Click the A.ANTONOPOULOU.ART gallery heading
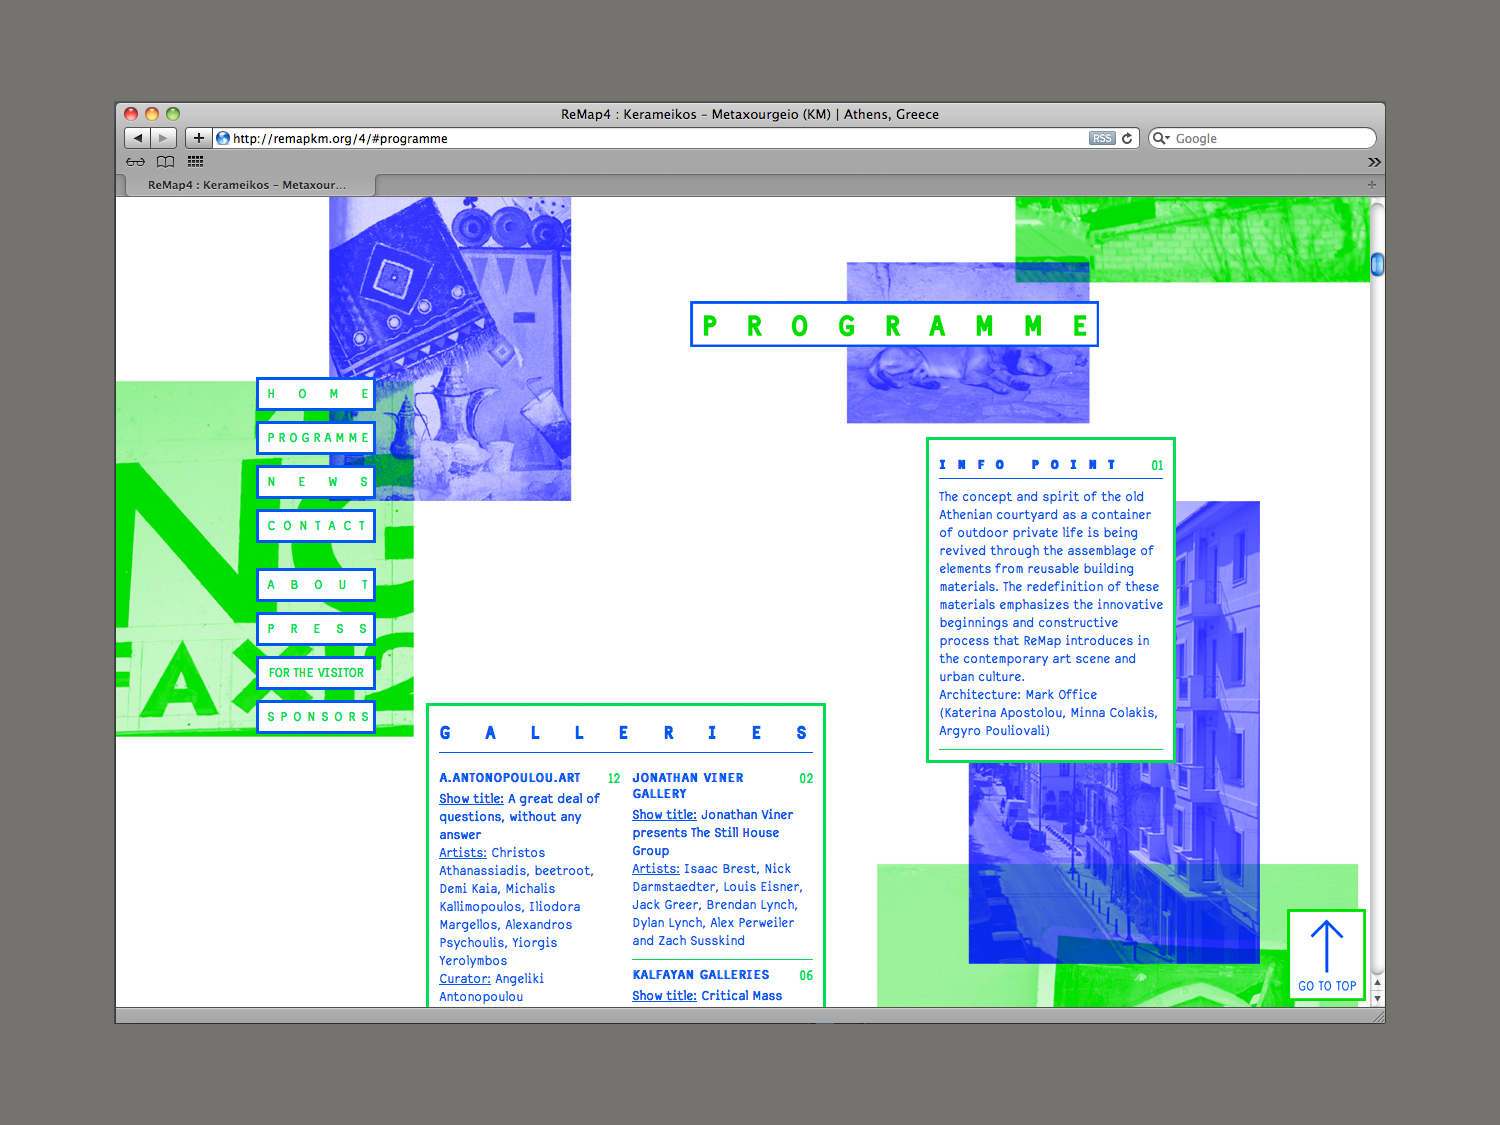The image size is (1500, 1125). (510, 778)
